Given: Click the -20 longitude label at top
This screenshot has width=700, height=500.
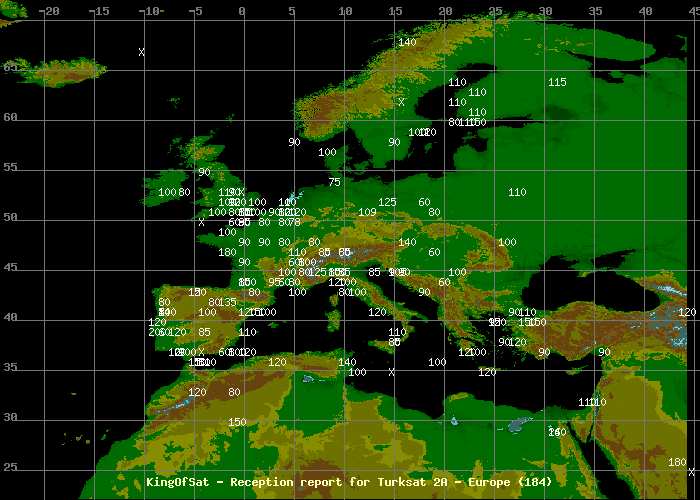Looking at the screenshot, I should point(48,12).
